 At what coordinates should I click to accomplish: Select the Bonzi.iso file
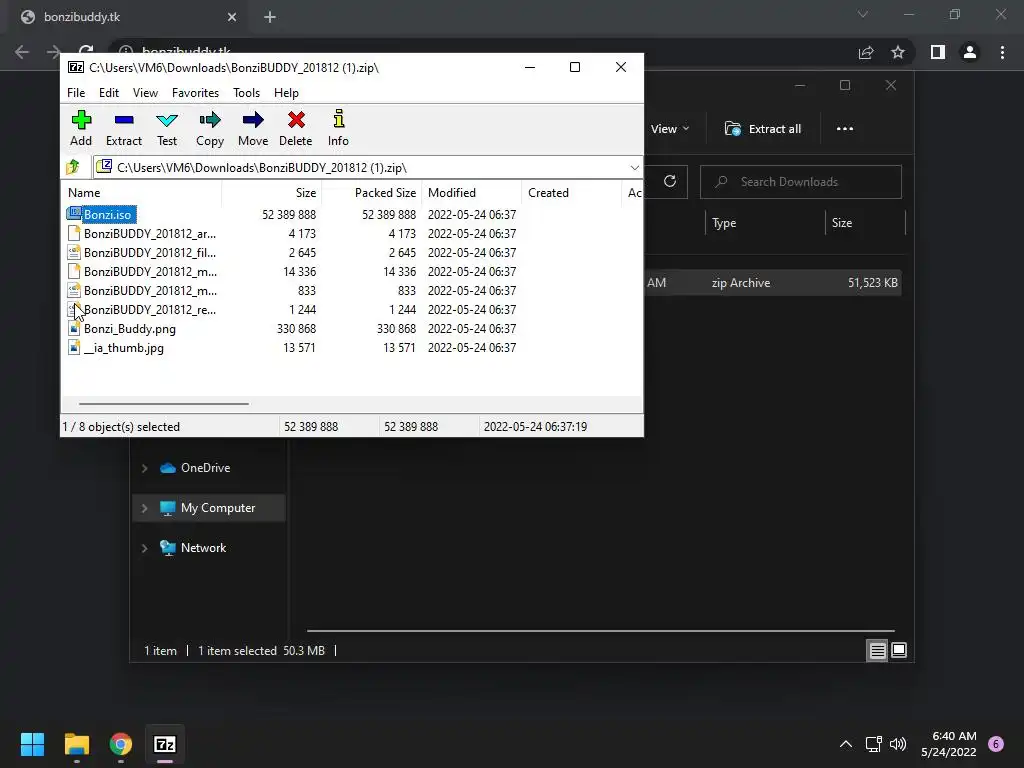(101, 214)
